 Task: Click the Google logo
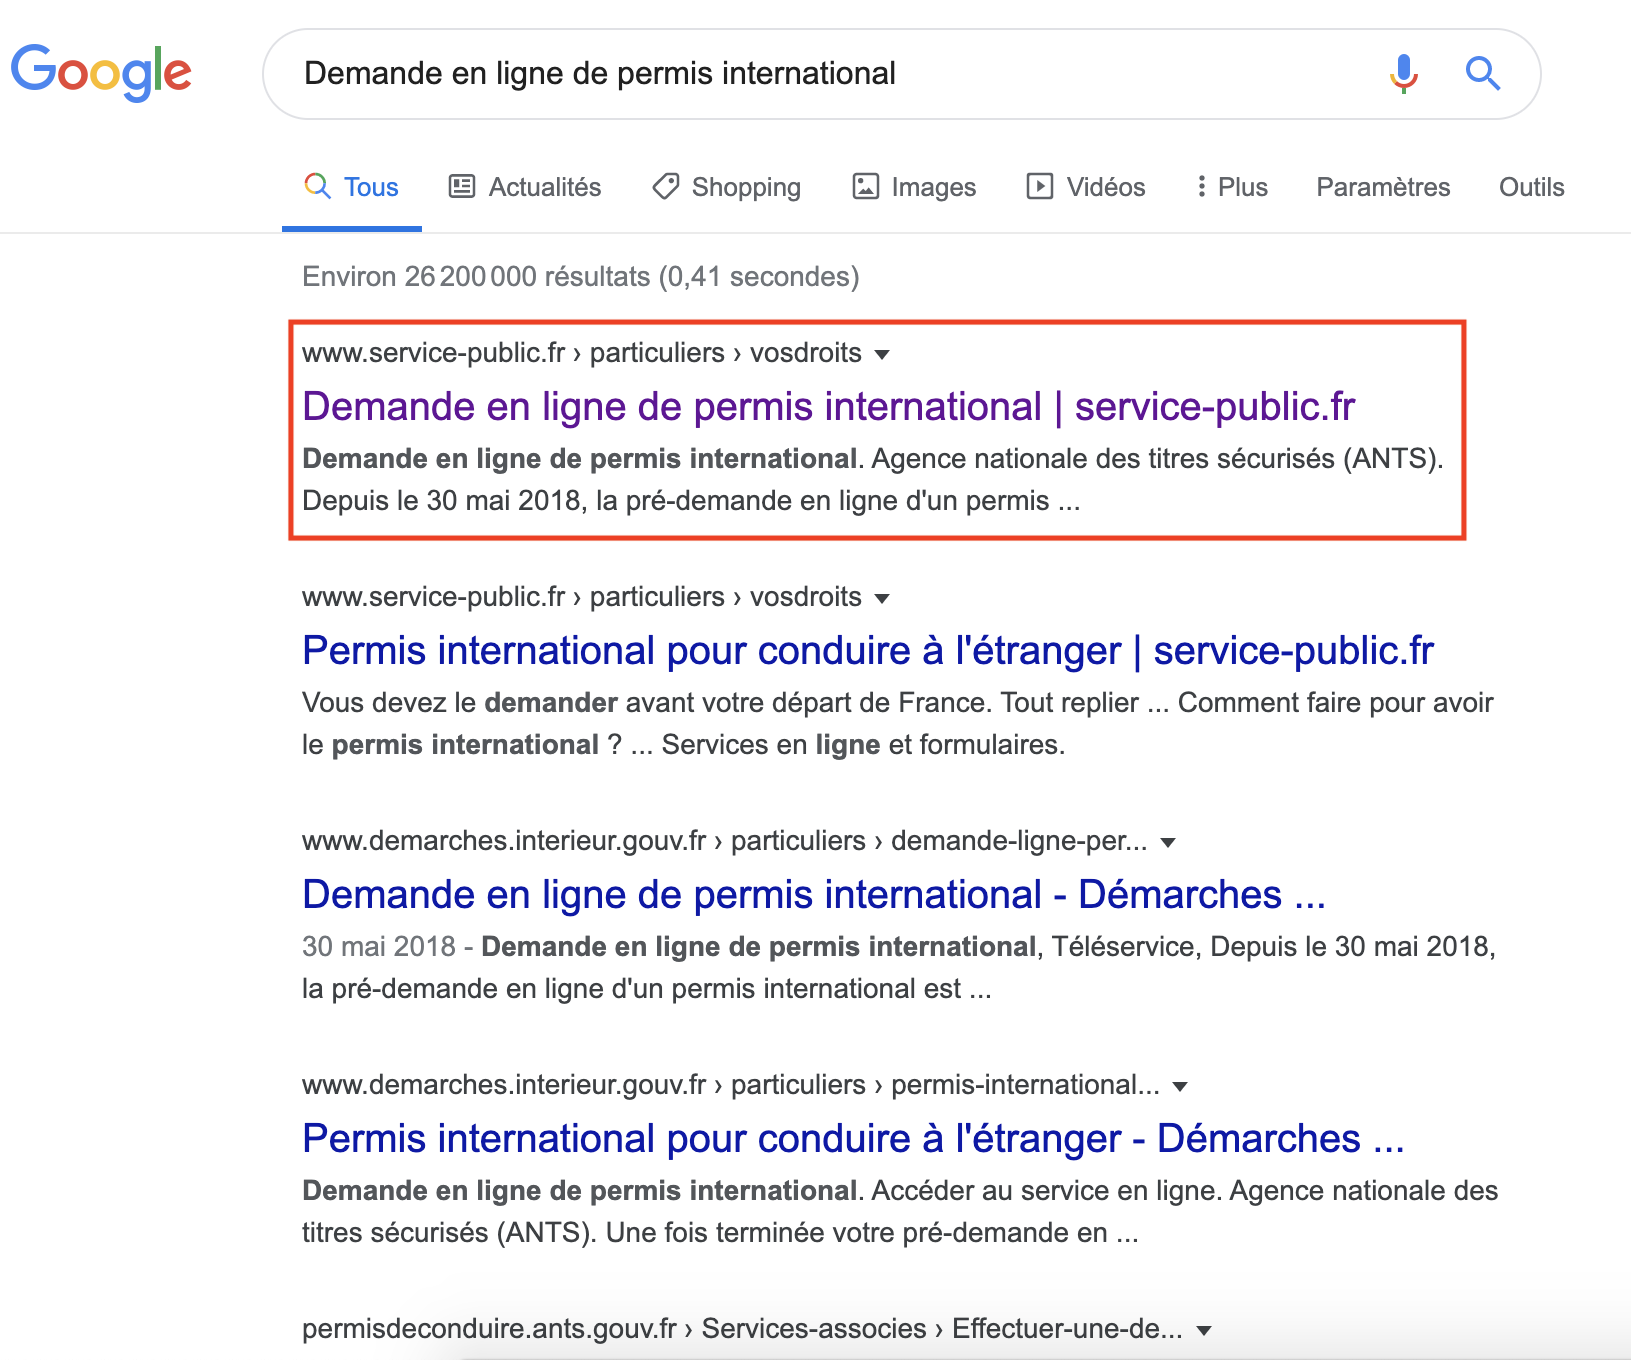pos(101,72)
